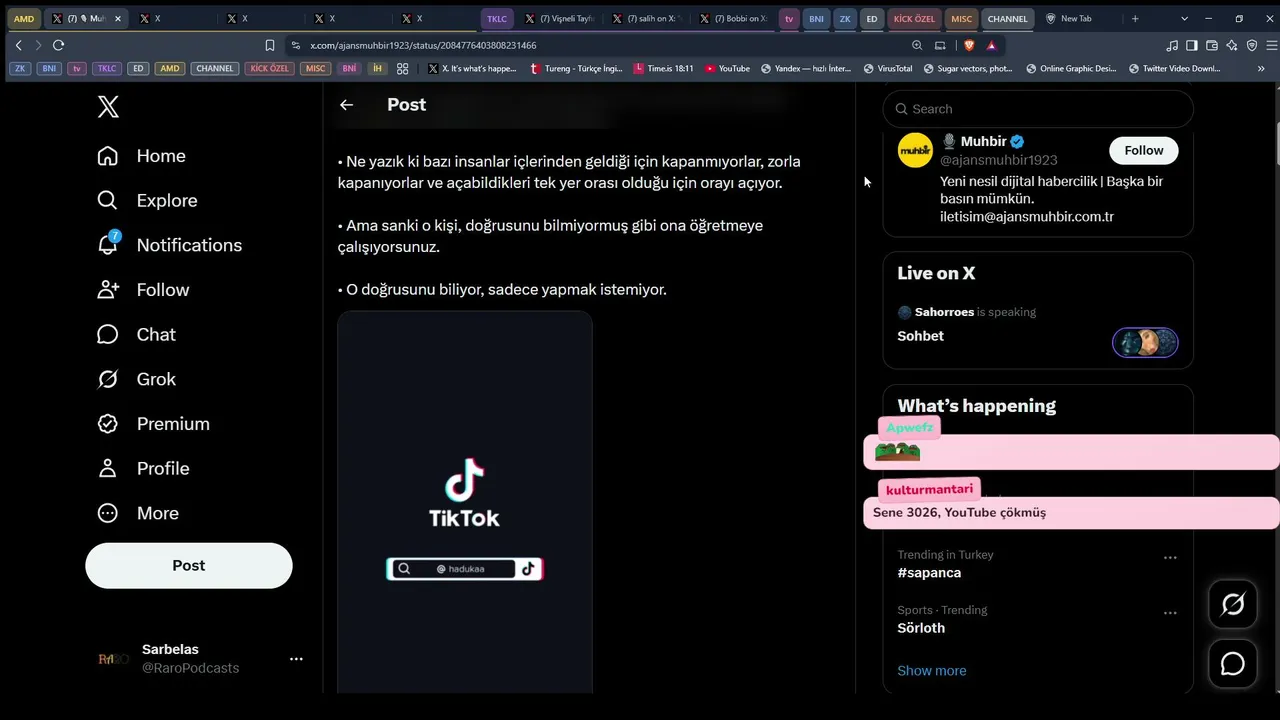Follow the Muhbir account
Viewport: 1280px width, 720px height.
coord(1144,150)
